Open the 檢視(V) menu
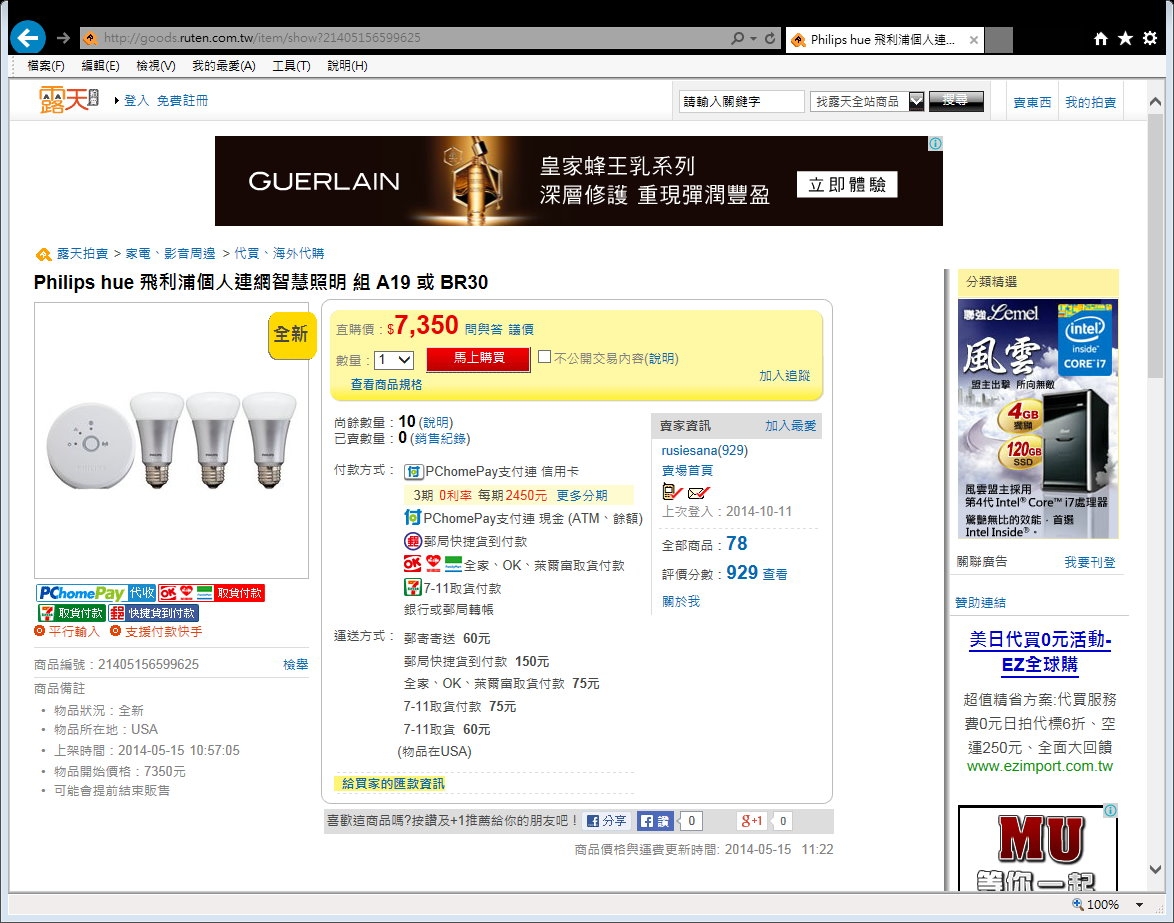 click(x=156, y=66)
